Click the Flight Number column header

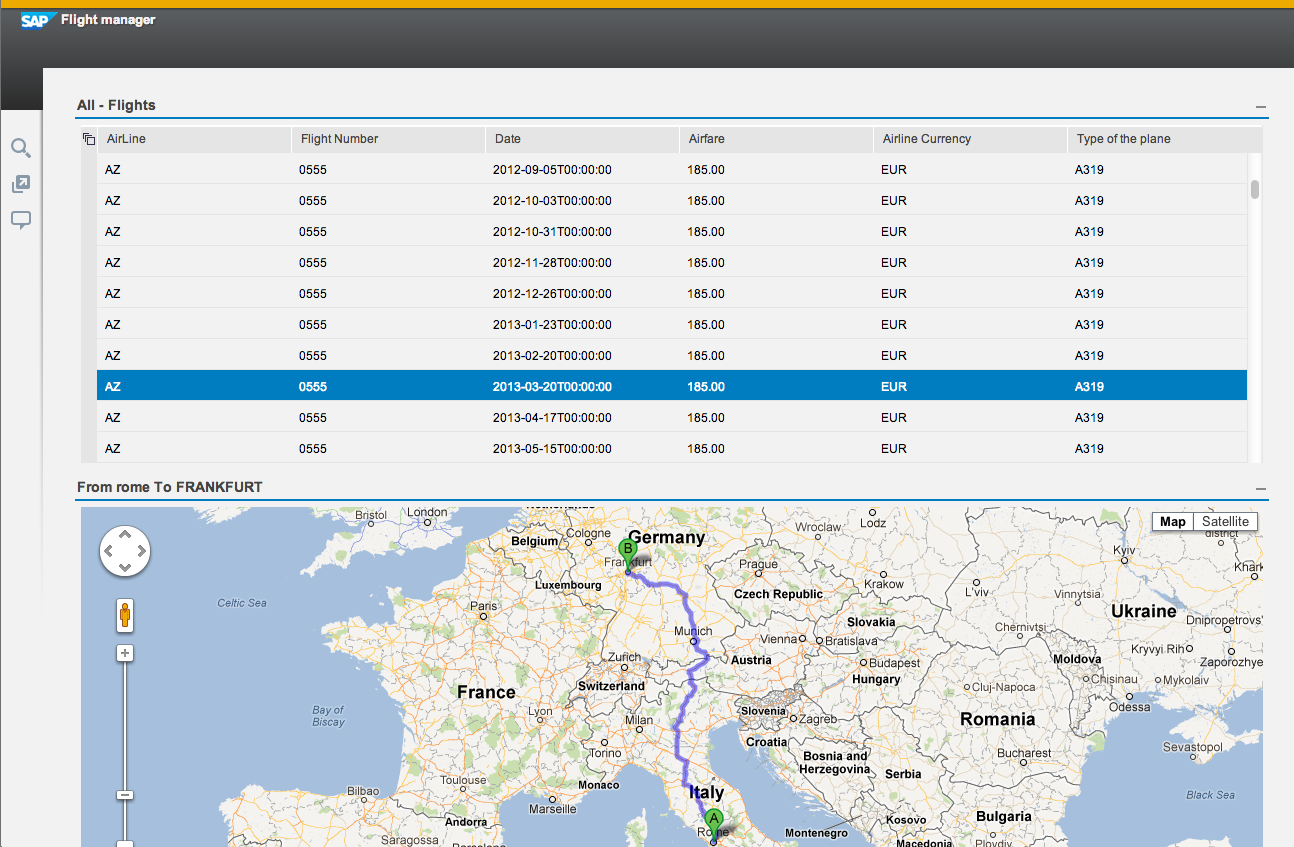387,139
